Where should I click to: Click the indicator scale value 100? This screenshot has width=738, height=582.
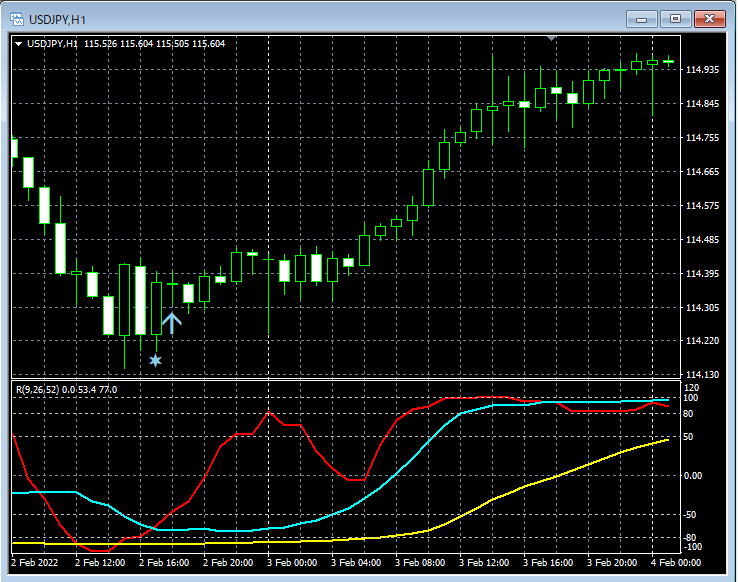(x=689, y=398)
